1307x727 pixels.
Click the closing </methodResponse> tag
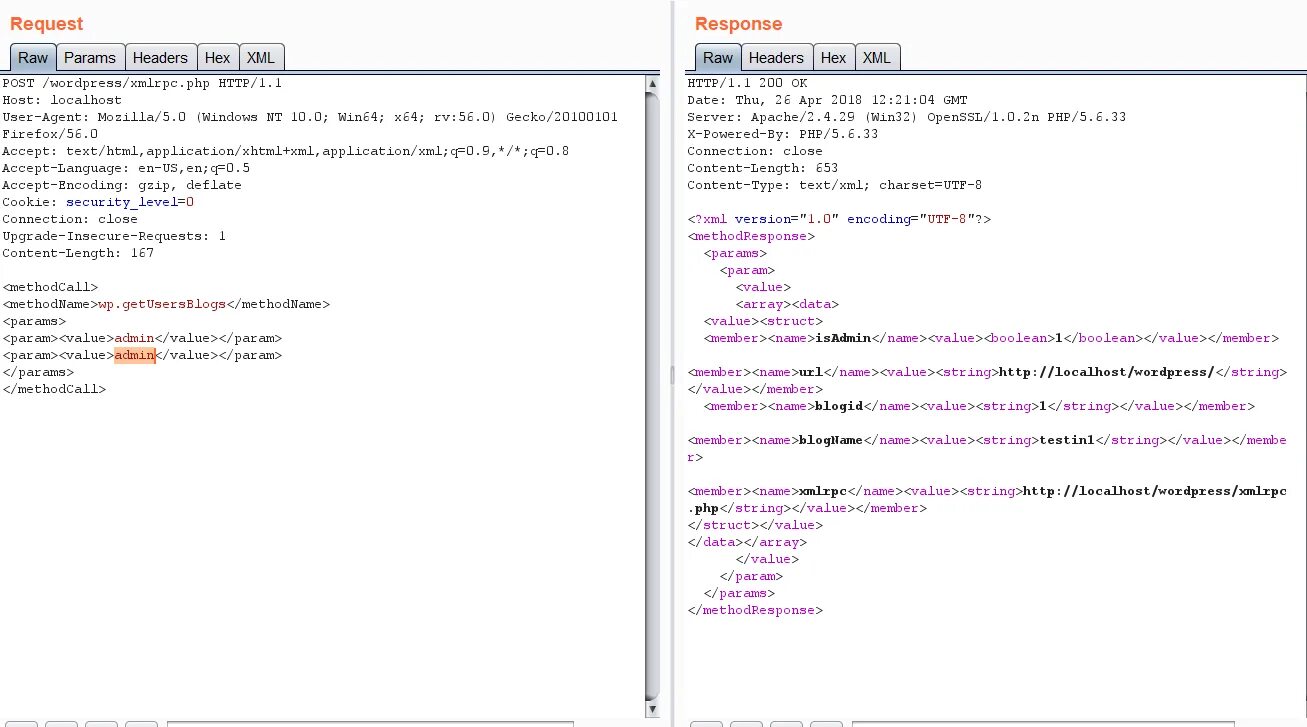755,610
